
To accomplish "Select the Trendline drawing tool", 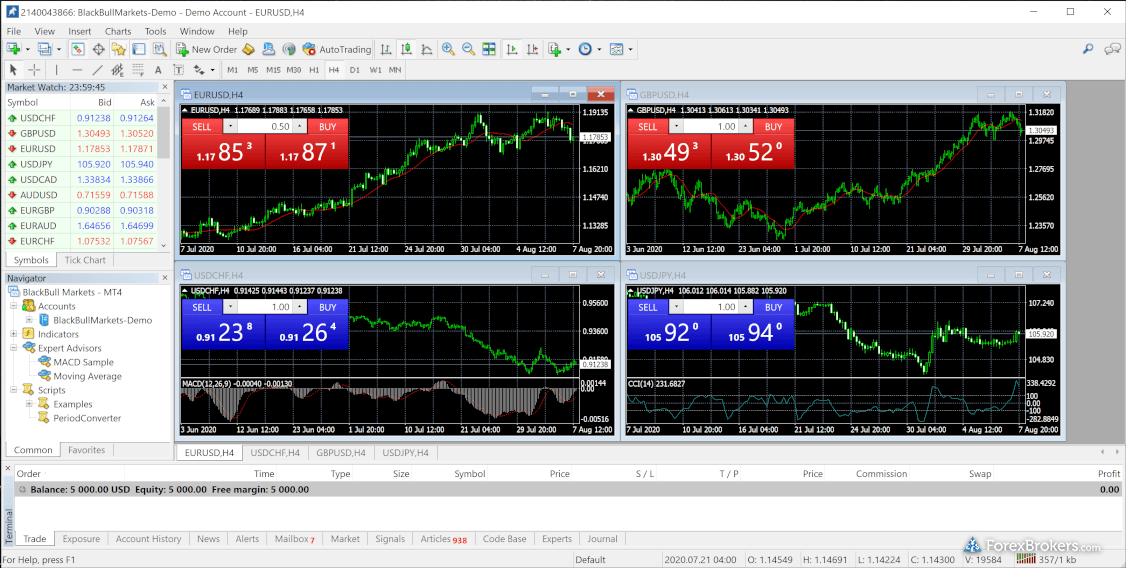I will [x=98, y=70].
